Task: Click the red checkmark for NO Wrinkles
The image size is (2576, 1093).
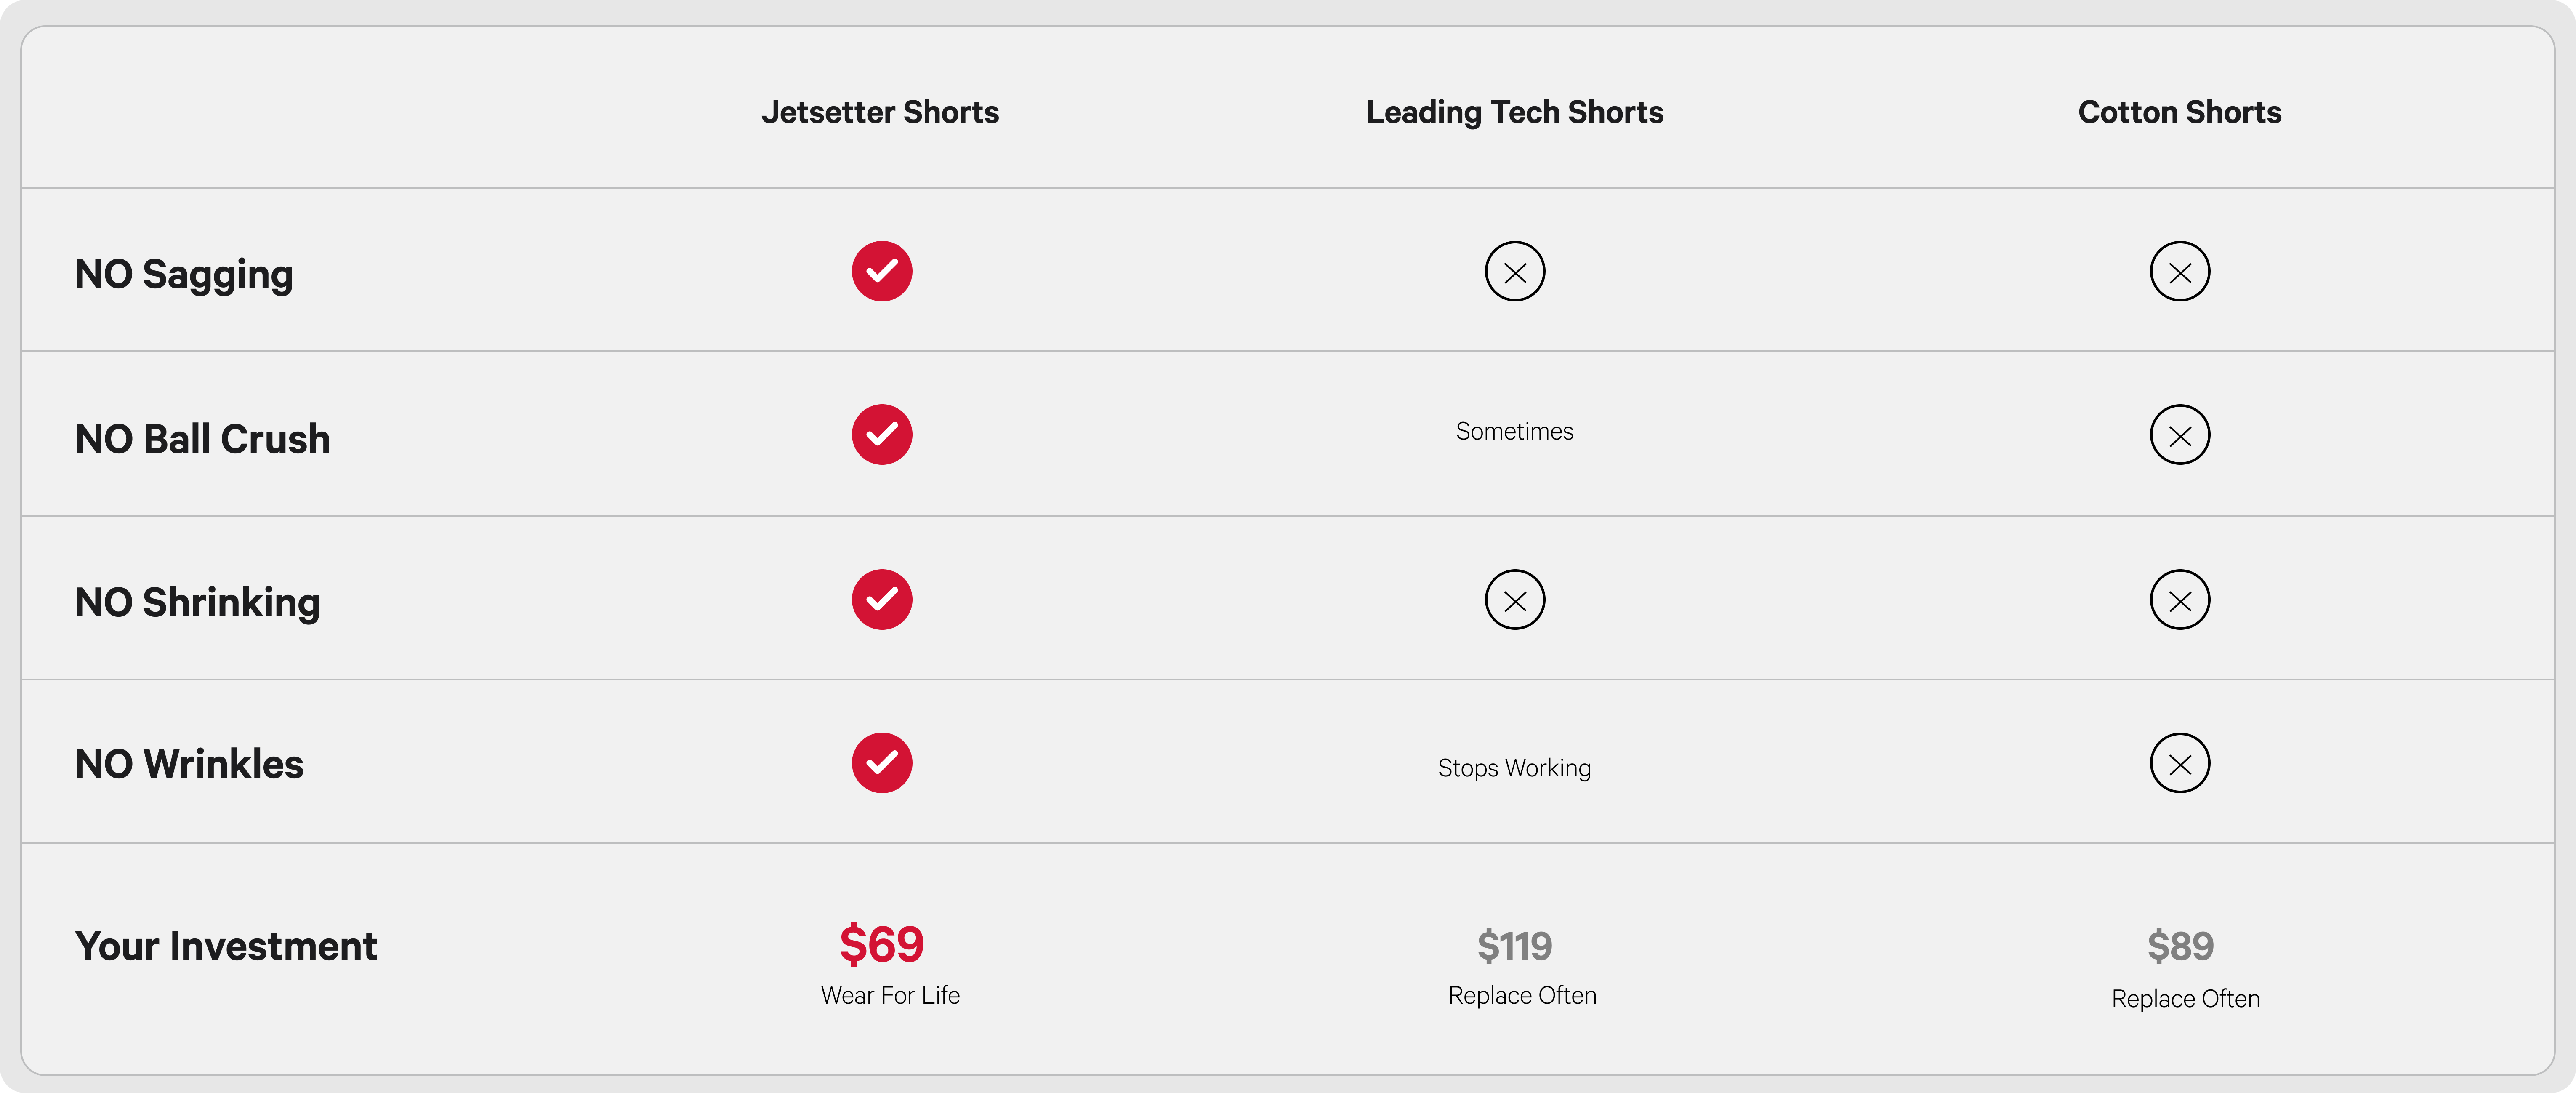Action: (x=881, y=763)
